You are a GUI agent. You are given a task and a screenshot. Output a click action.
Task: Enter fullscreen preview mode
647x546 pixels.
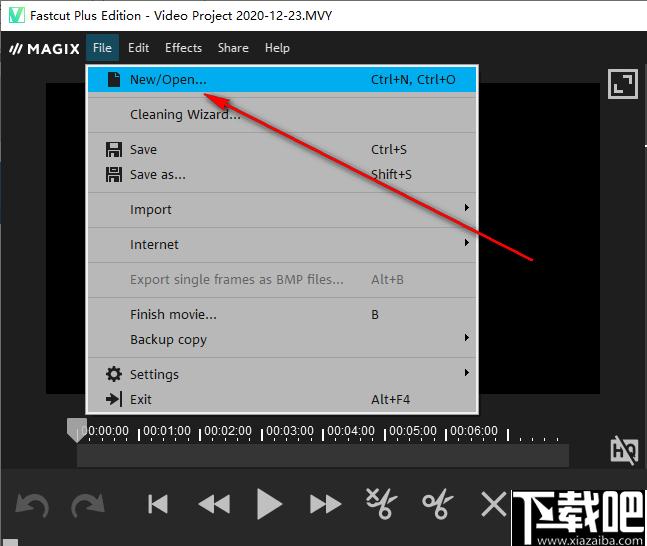pos(623,84)
